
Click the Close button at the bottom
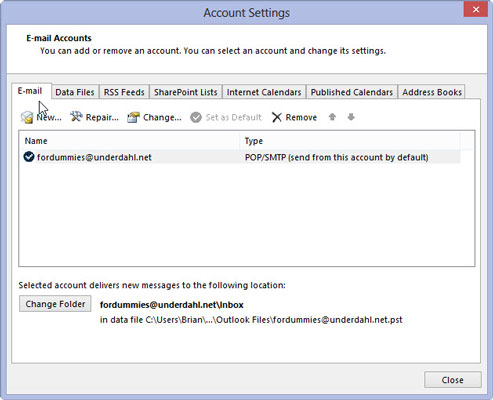(453, 380)
